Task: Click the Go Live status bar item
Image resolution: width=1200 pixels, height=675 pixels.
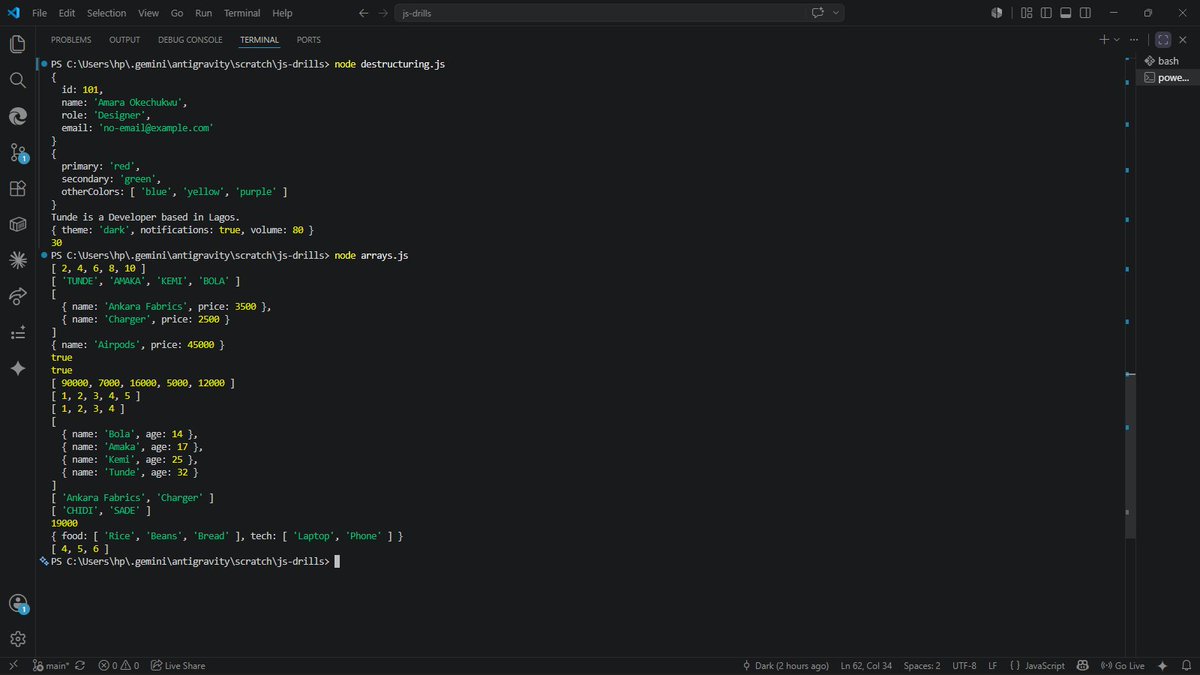Action: pyautogui.click(x=1122, y=665)
